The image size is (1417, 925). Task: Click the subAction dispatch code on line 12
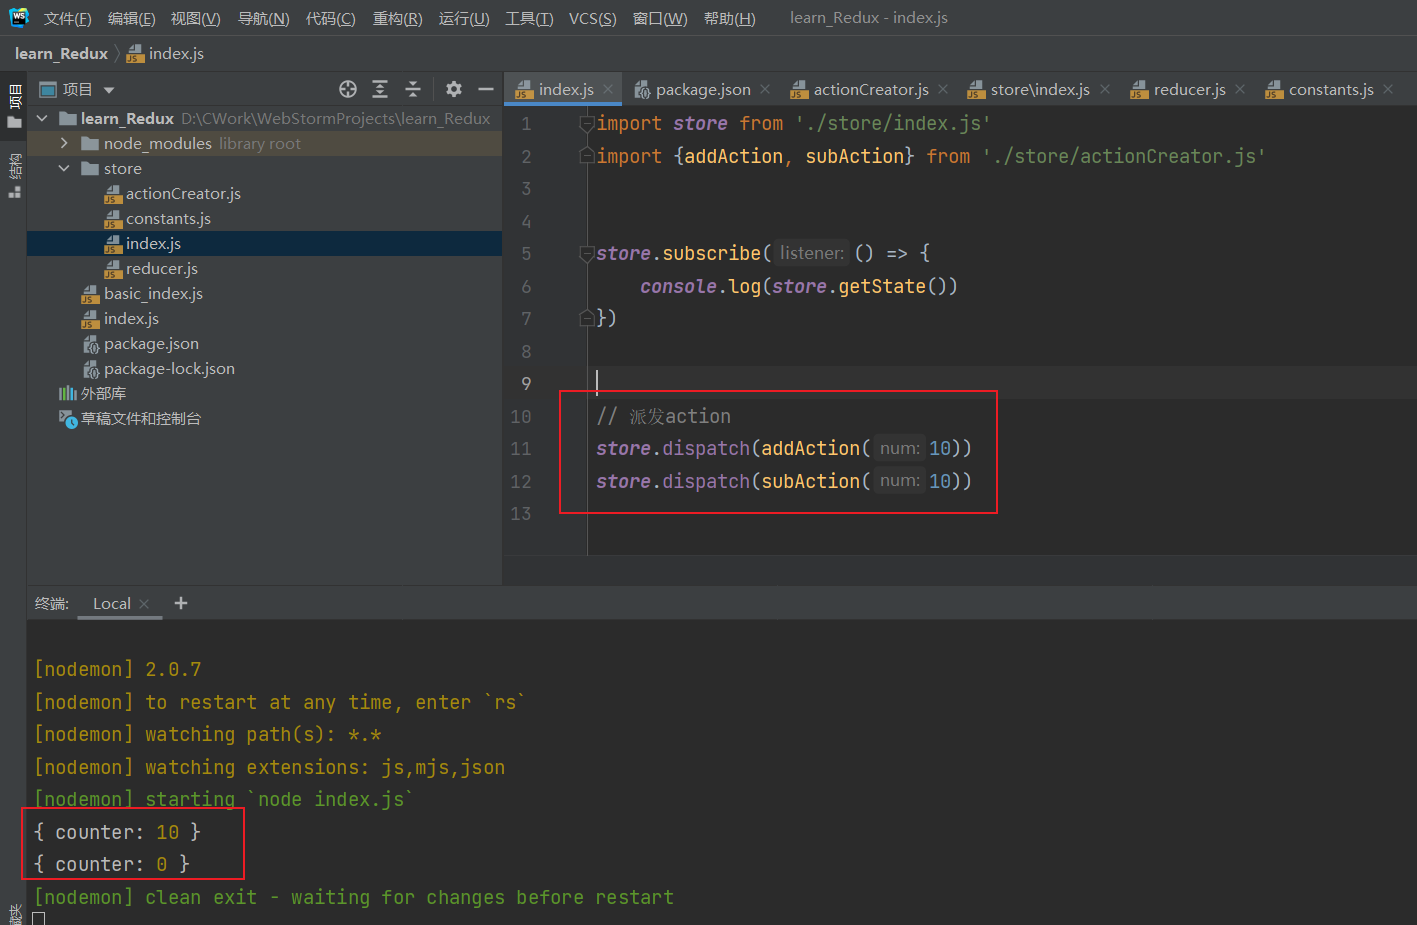coord(784,481)
